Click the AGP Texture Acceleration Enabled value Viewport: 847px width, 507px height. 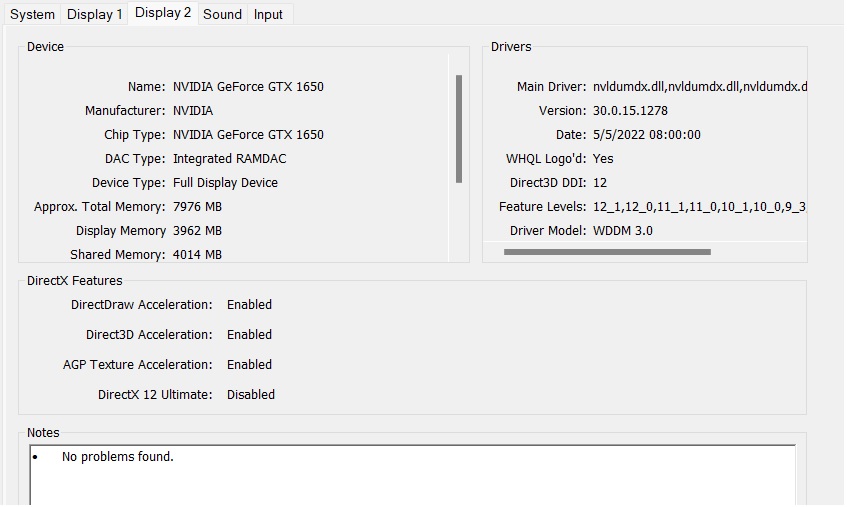tap(249, 364)
